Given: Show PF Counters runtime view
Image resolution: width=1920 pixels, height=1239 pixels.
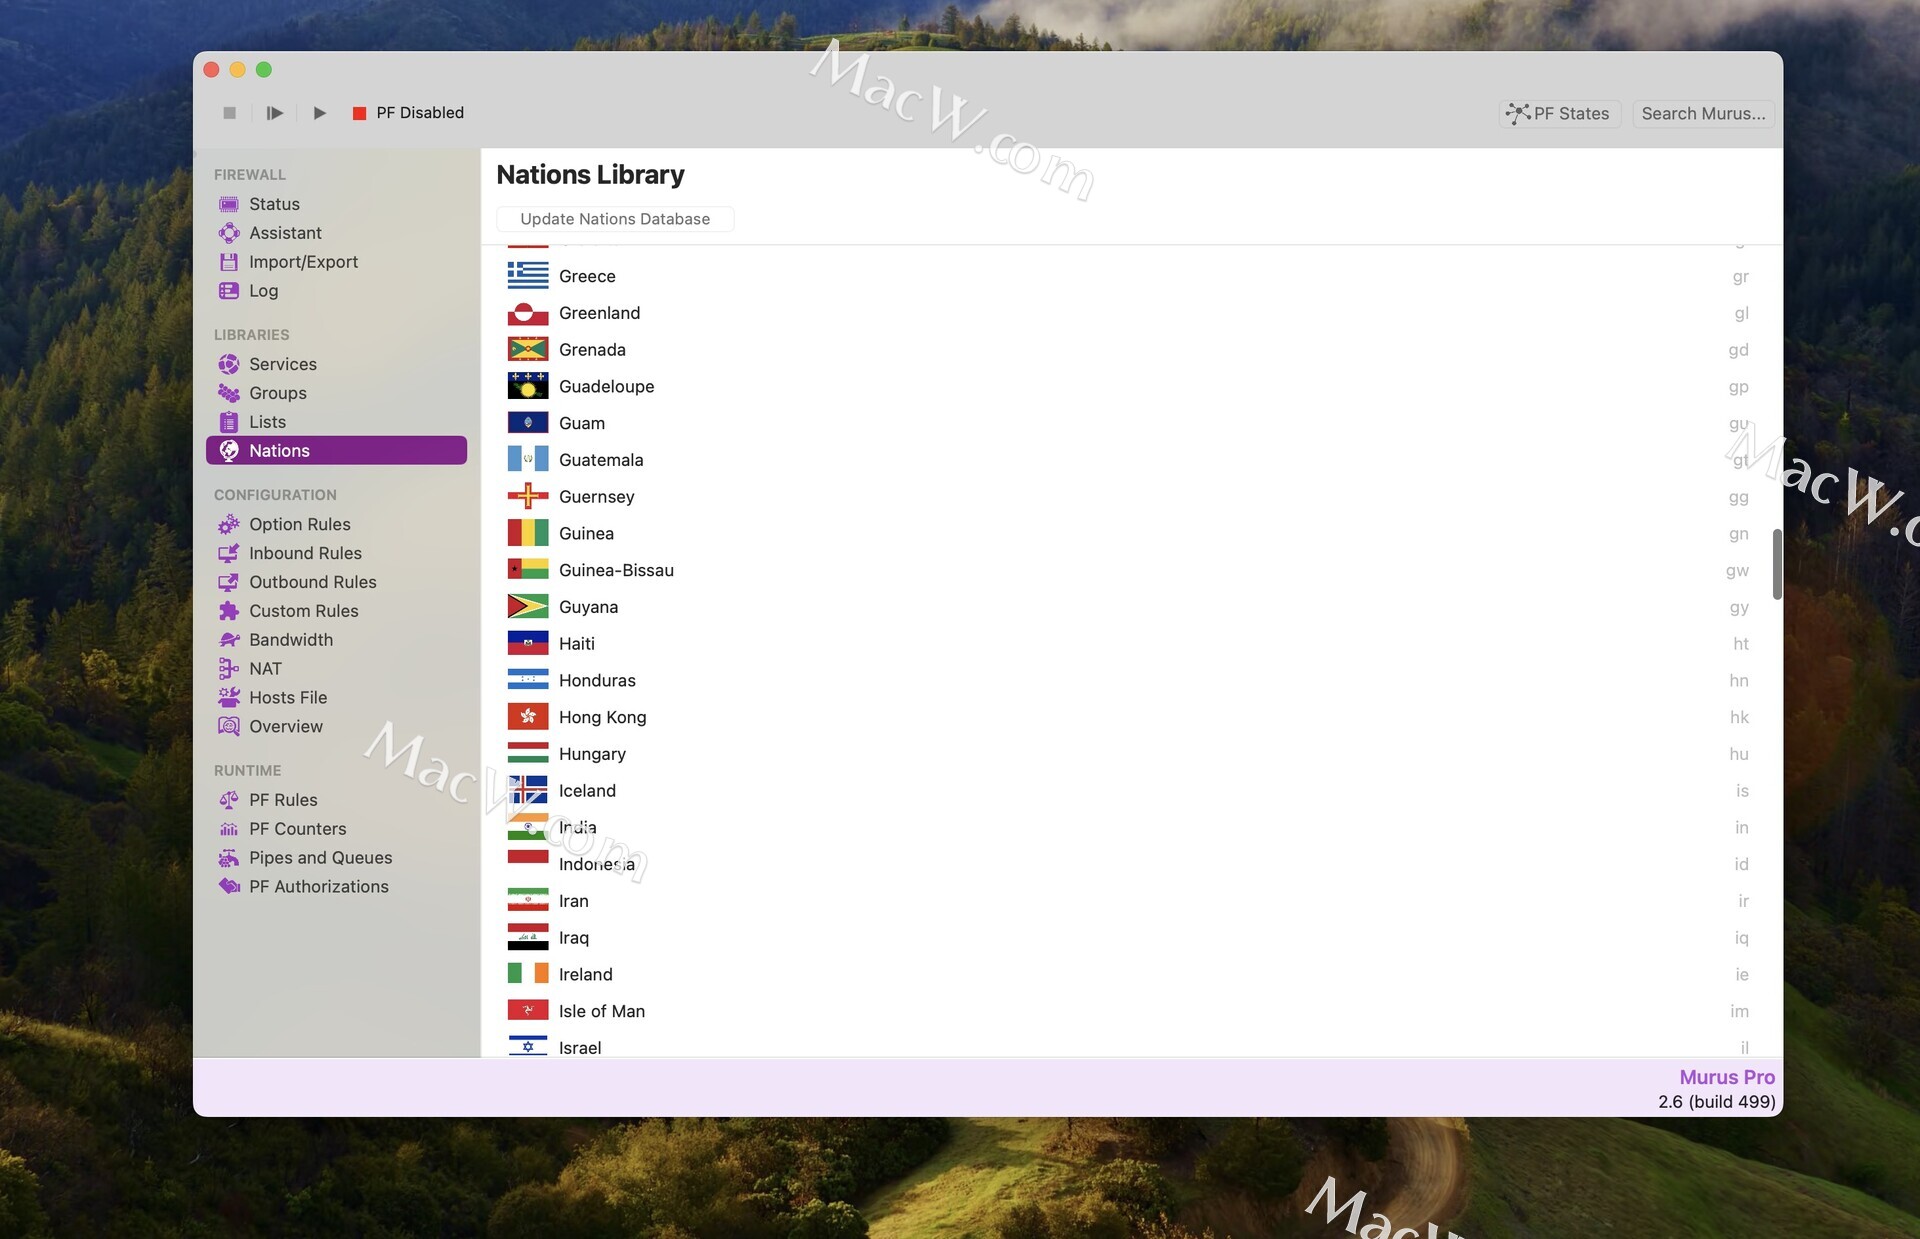Looking at the screenshot, I should [297, 829].
